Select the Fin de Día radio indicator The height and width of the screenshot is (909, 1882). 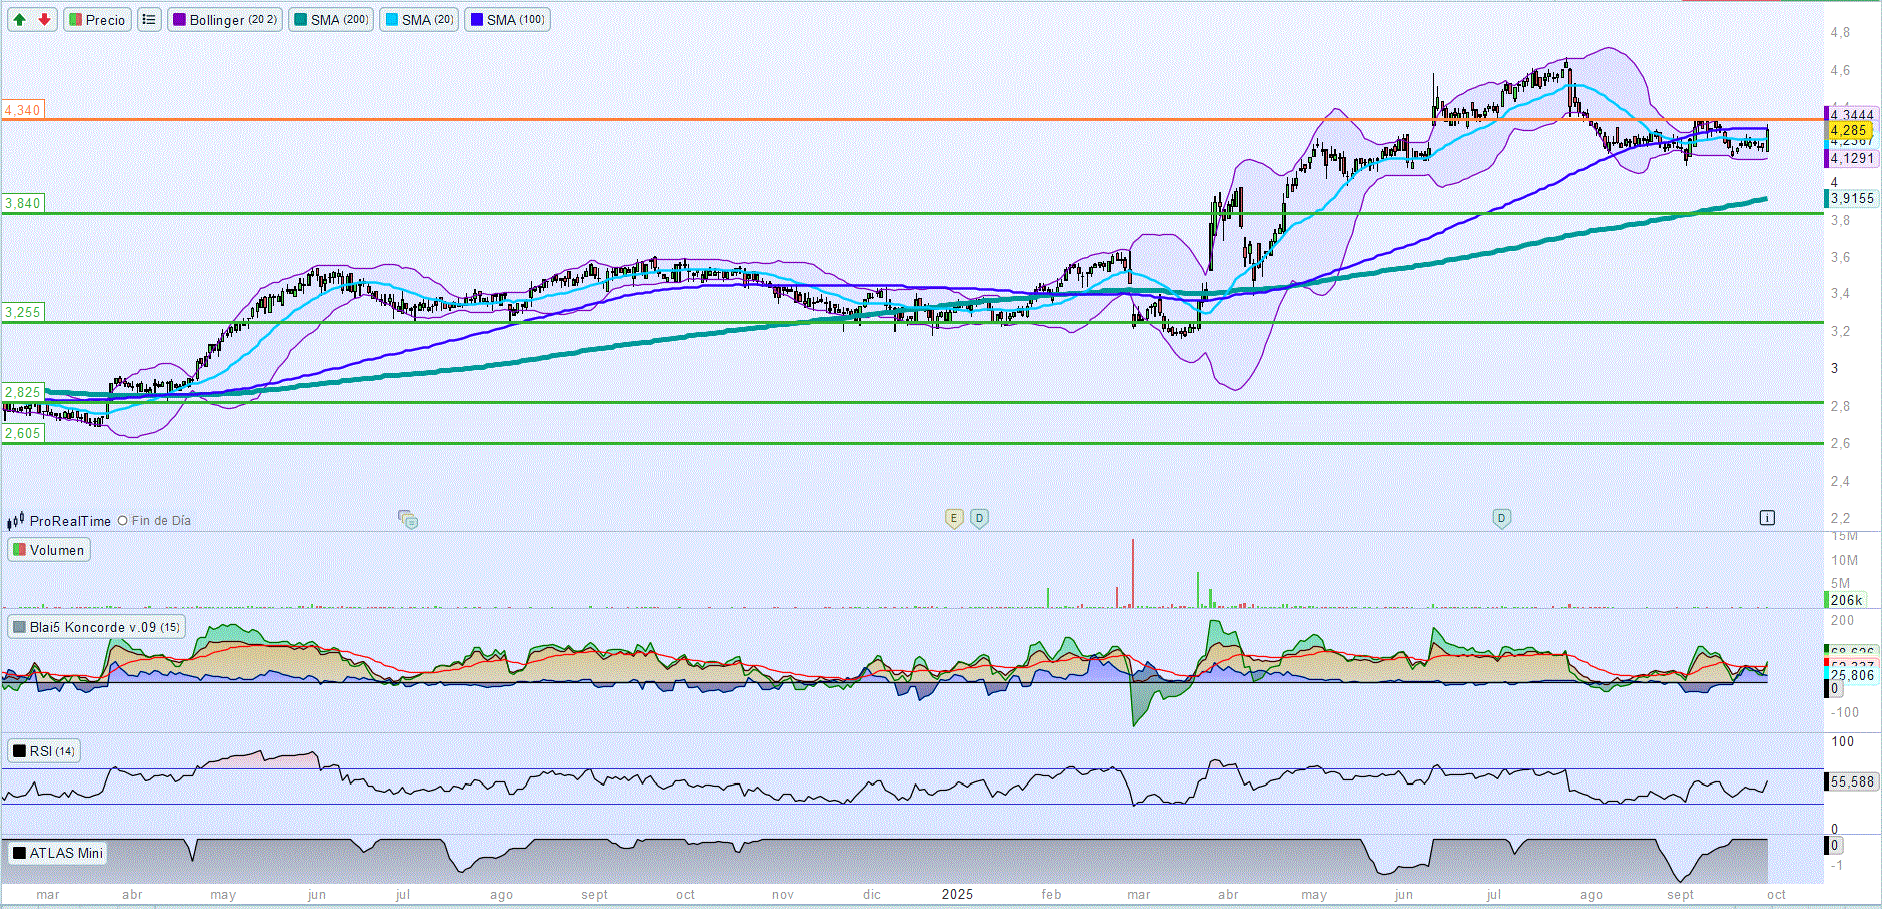tap(123, 520)
